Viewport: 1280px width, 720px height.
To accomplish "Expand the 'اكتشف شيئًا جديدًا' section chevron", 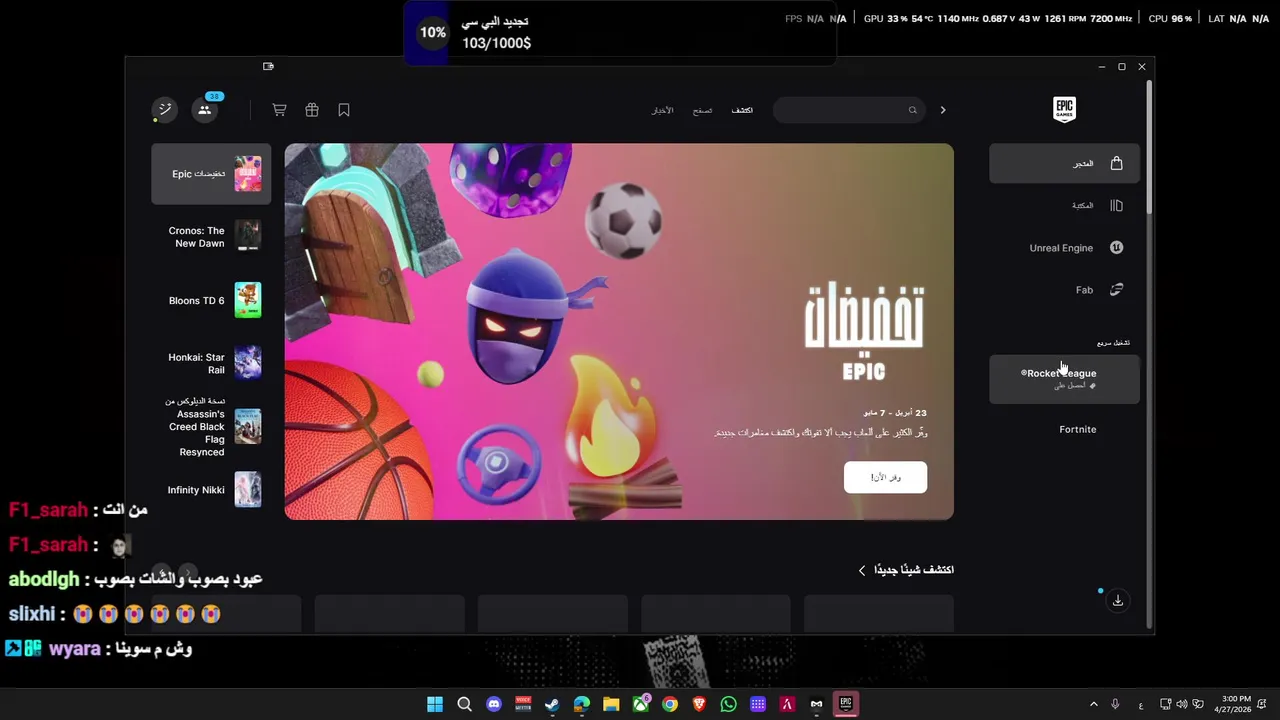I will [862, 570].
